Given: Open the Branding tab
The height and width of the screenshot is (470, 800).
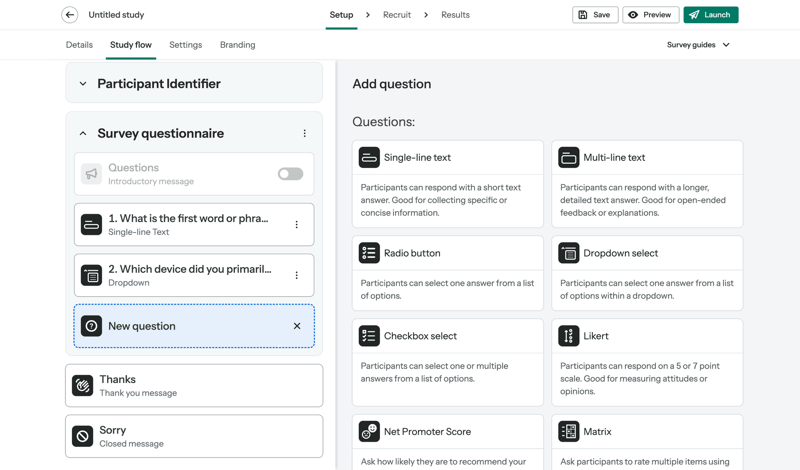Looking at the screenshot, I should (x=237, y=45).
